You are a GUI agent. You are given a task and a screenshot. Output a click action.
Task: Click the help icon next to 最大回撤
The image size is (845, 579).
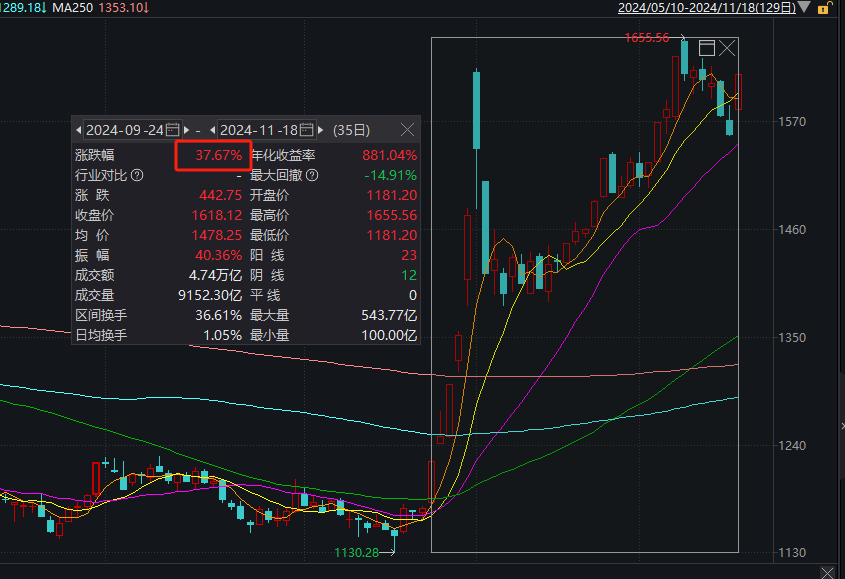[312, 176]
